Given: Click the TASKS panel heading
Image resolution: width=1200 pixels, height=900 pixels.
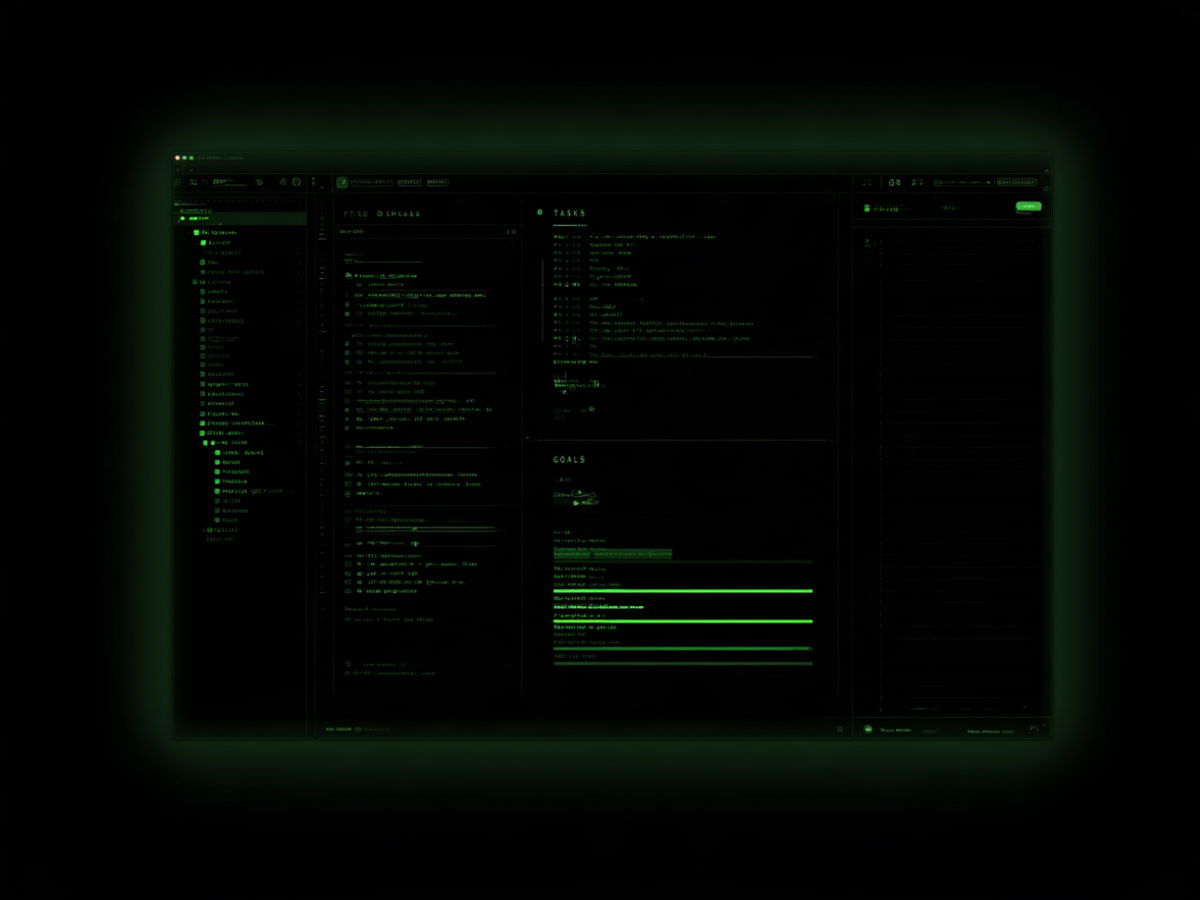Looking at the screenshot, I should pos(569,213).
